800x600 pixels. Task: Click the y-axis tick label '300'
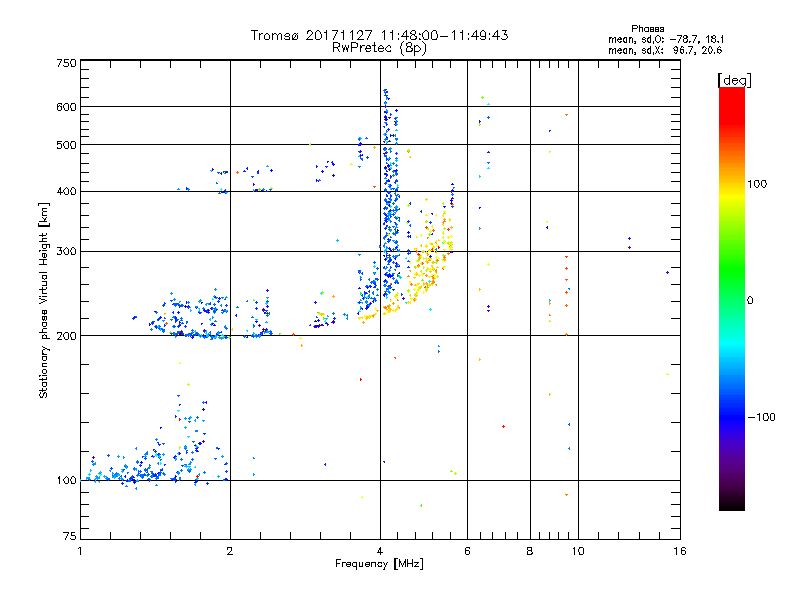coord(66,252)
